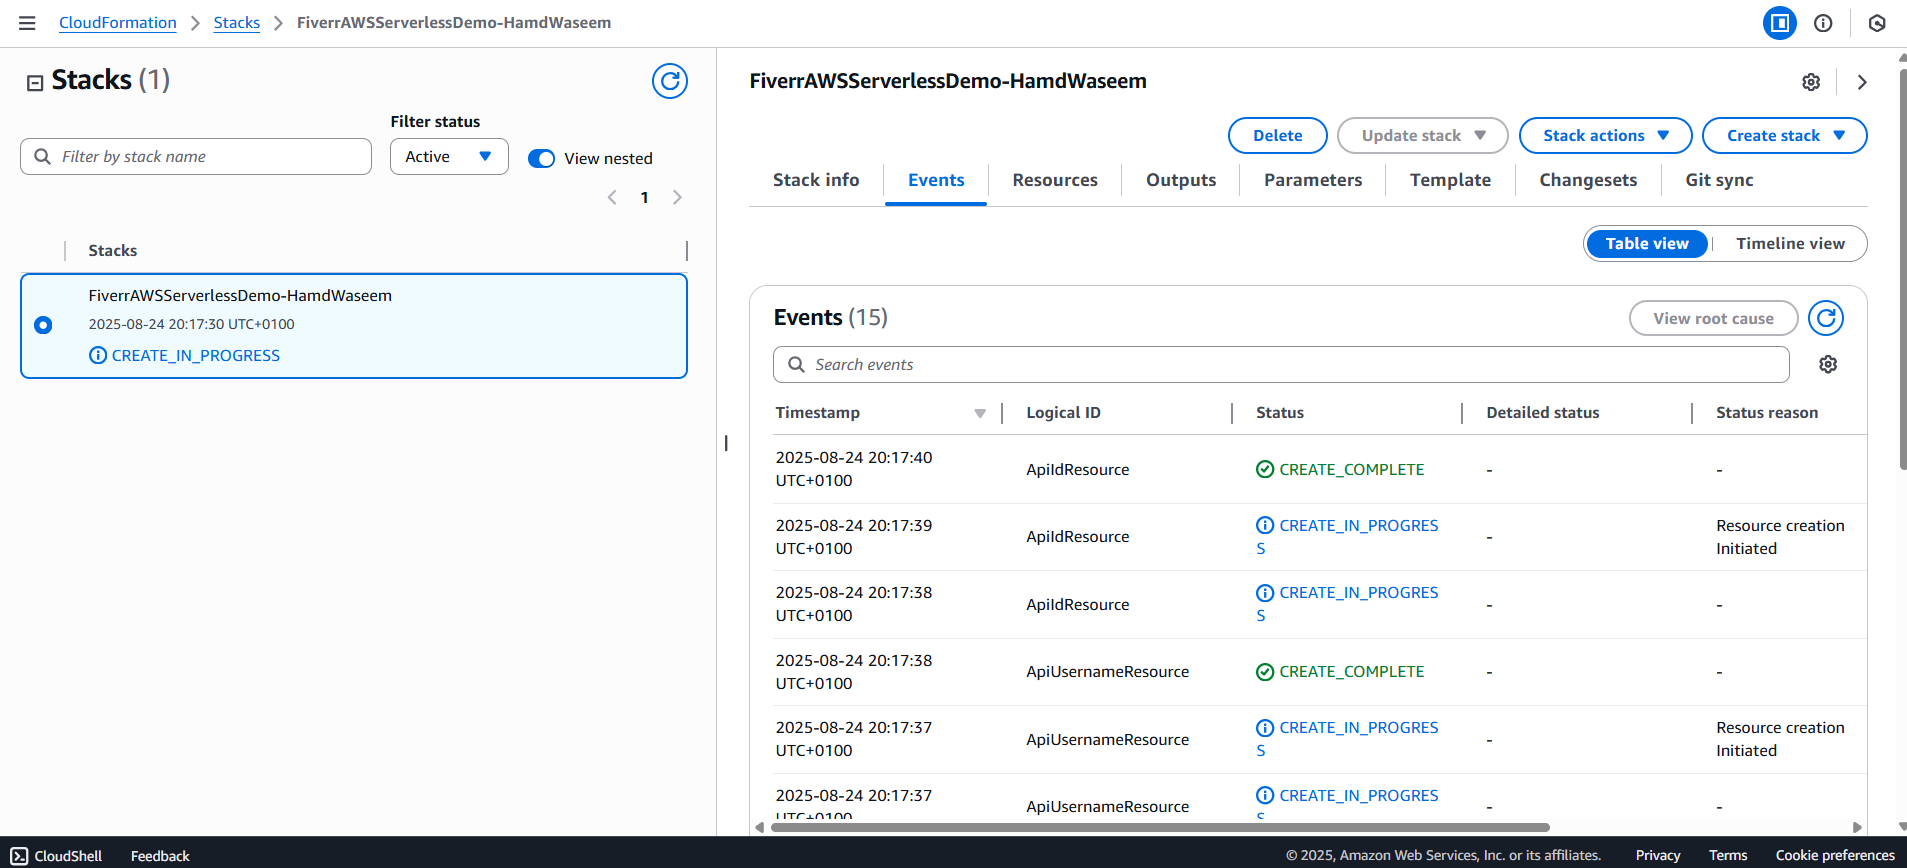Click the hexagon settings icon in top bar

(x=1877, y=23)
